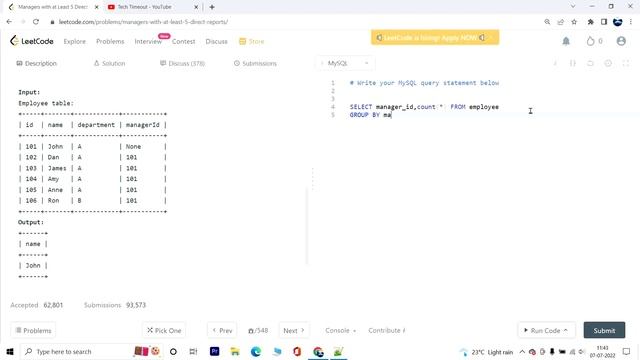The width and height of the screenshot is (640, 360).
Task: Submit the SQL solution
Action: pos(604,330)
